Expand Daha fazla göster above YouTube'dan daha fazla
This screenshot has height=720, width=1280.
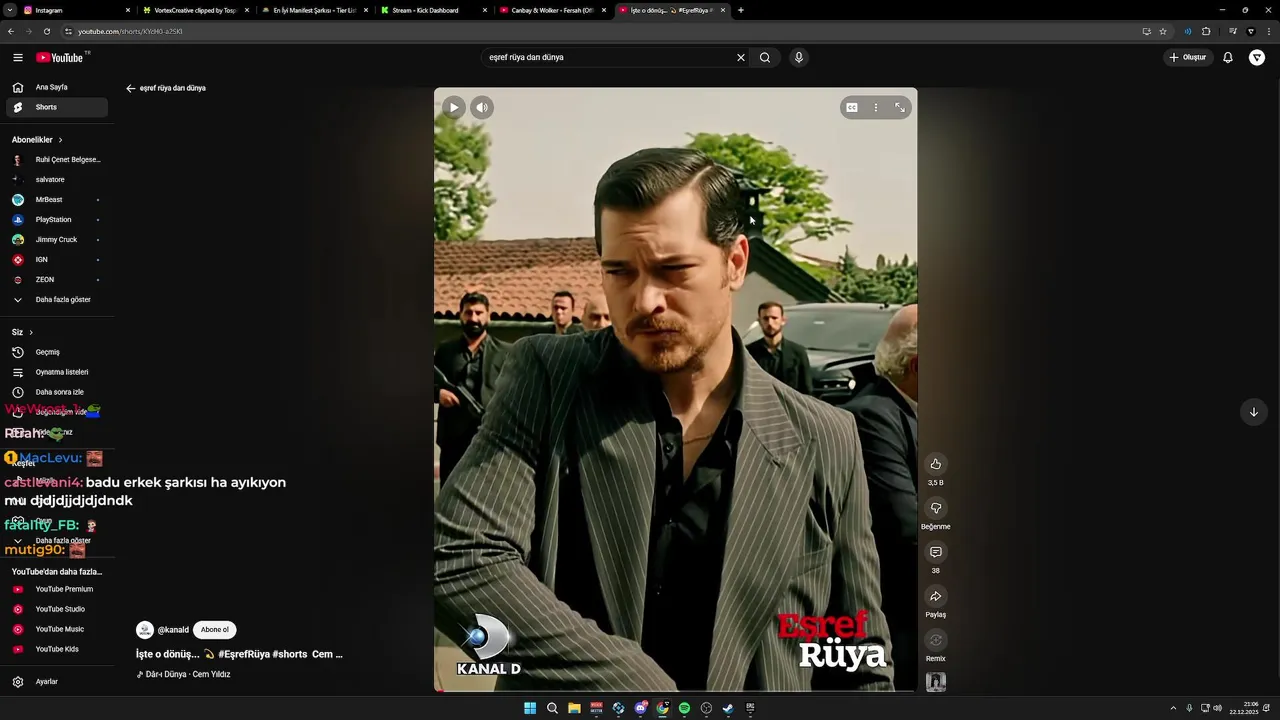57,541
